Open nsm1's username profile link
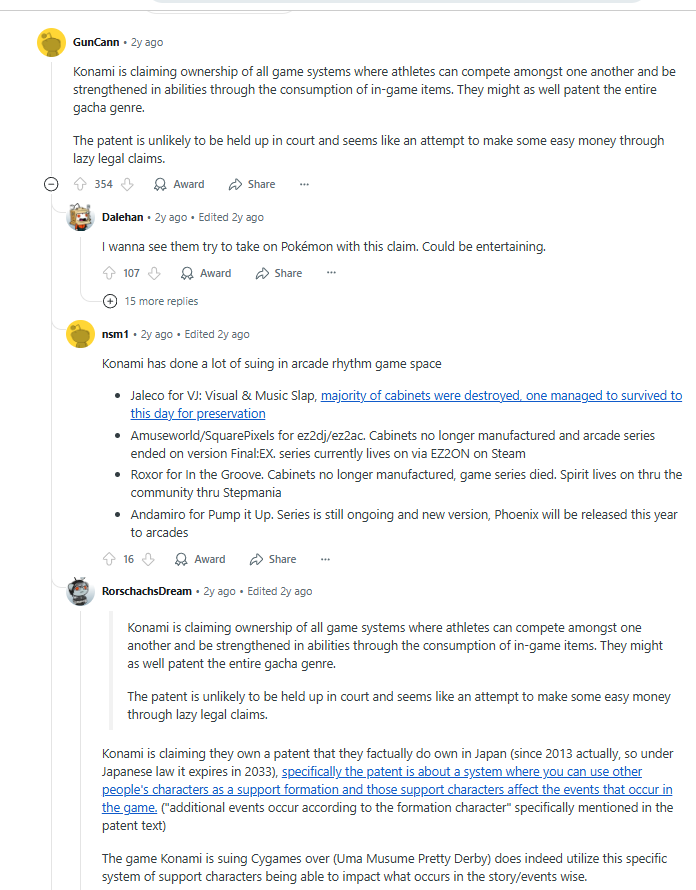 115,334
